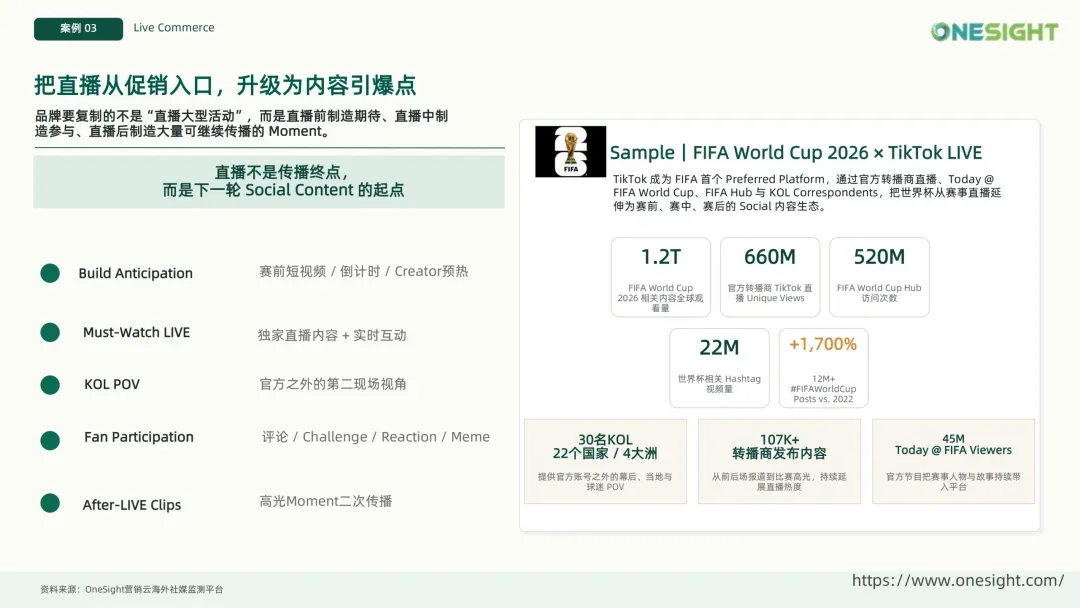This screenshot has height=608, width=1080.
Task: Open the https://www.onesight.com/ link
Action: [957, 580]
